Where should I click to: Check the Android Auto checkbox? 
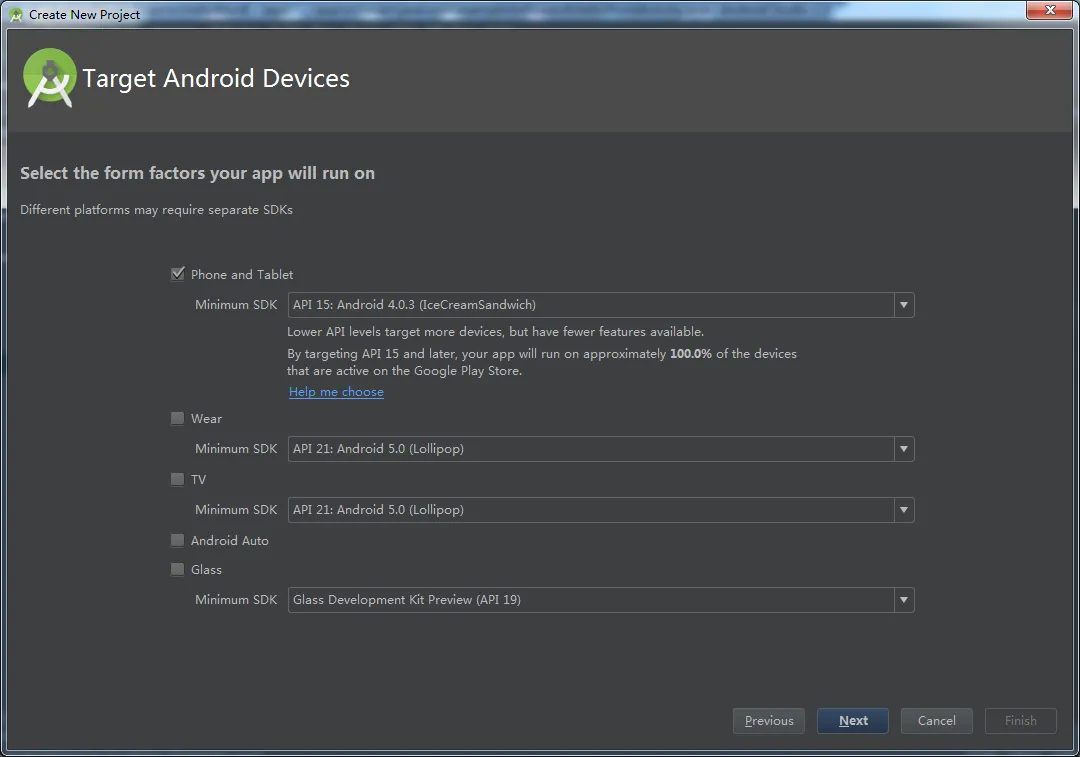pos(178,541)
